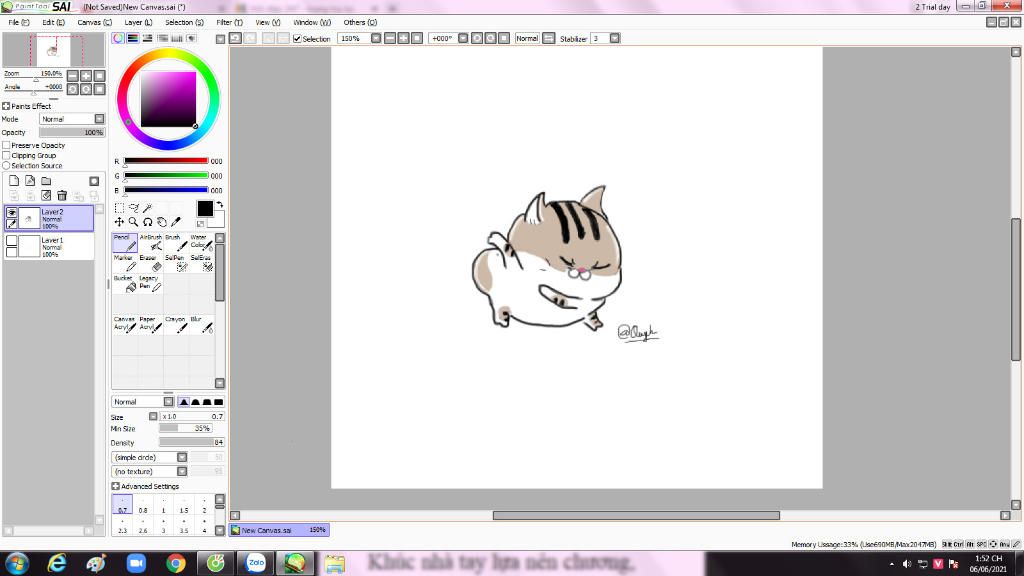Expand Advanced Settings
Viewport: 1024px width, 576px height.
coord(116,487)
